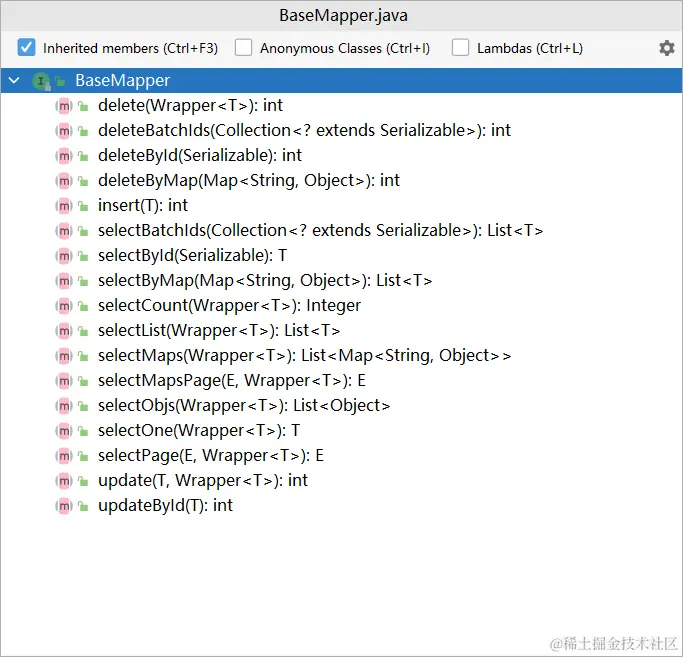Click method icon beside selectList
This screenshot has height=657, width=683.
pos(64,331)
